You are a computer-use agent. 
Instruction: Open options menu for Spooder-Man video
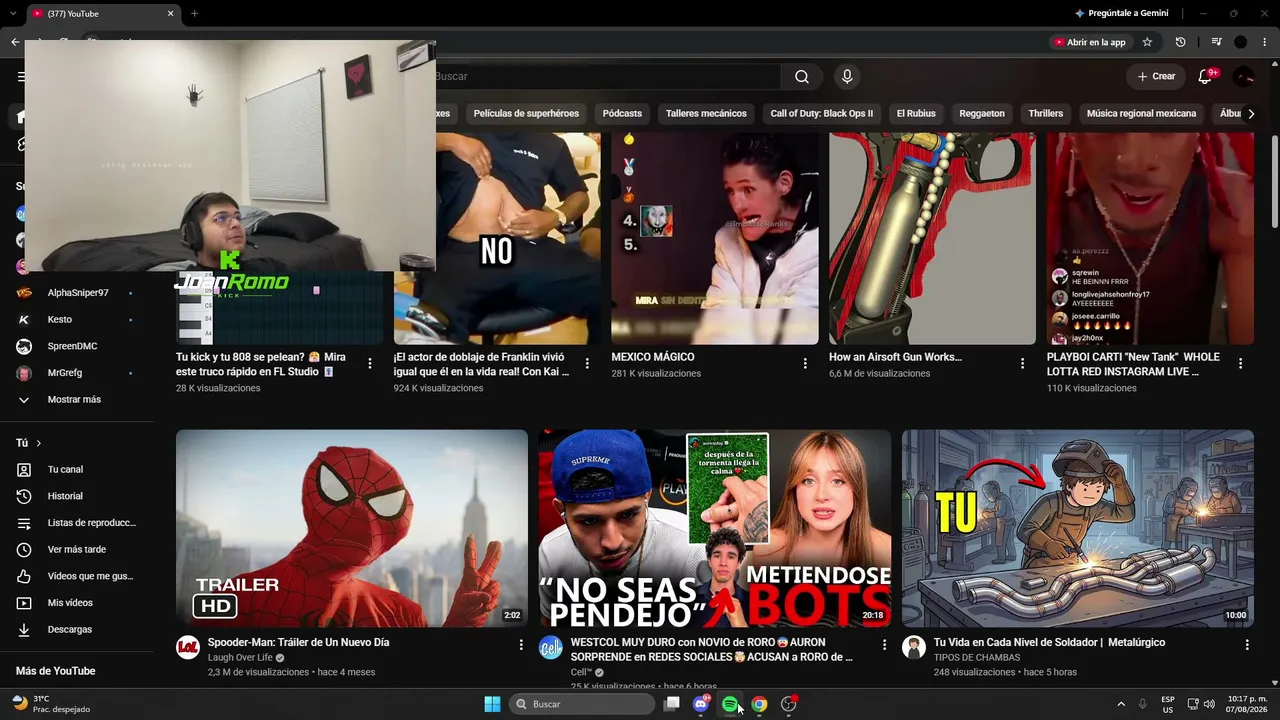pyautogui.click(x=521, y=645)
